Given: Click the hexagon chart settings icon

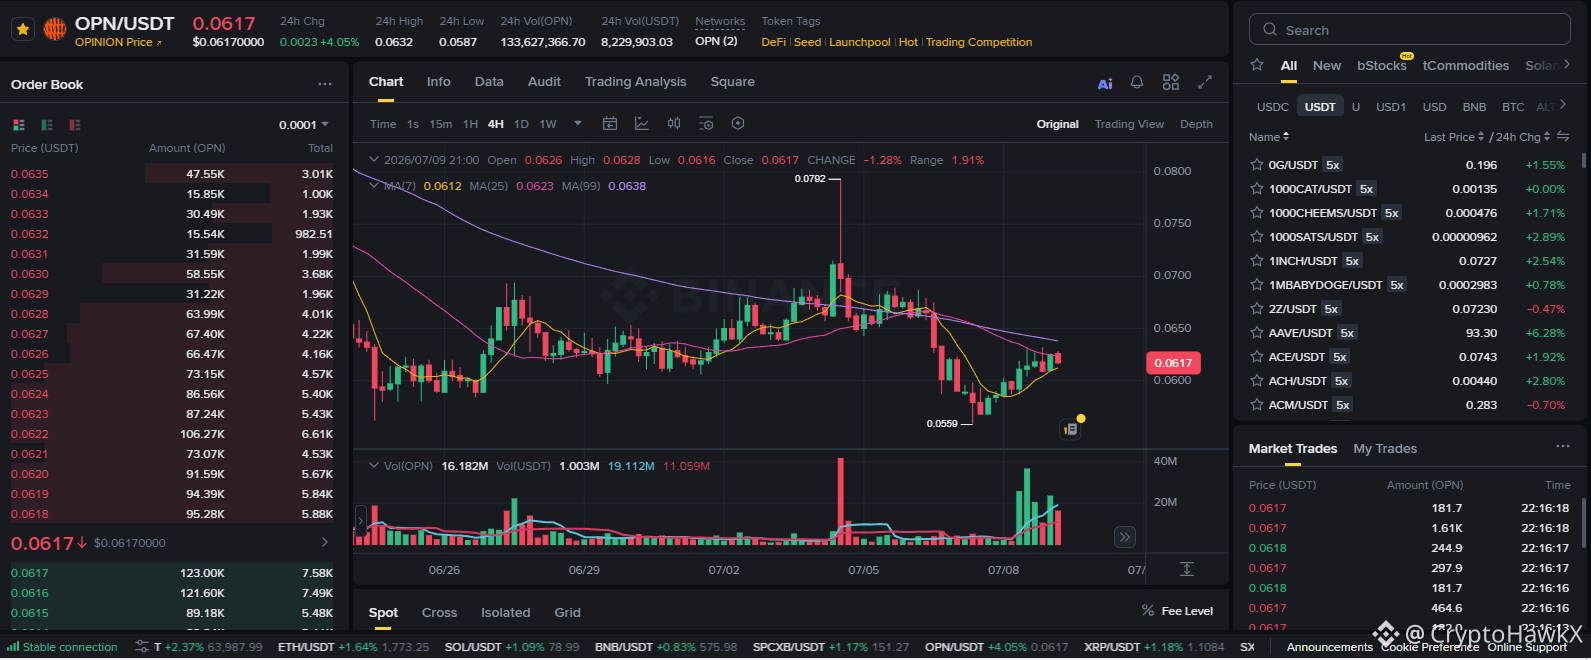Looking at the screenshot, I should [738, 124].
